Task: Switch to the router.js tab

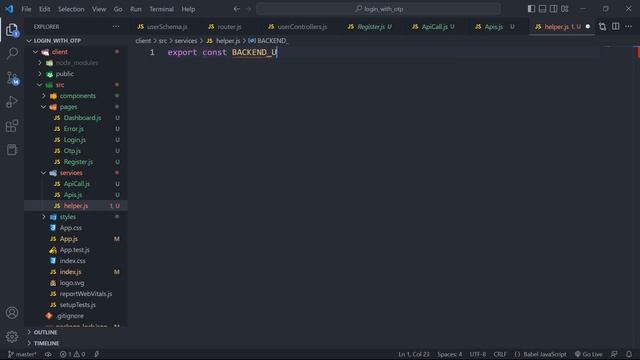Action: (229, 27)
